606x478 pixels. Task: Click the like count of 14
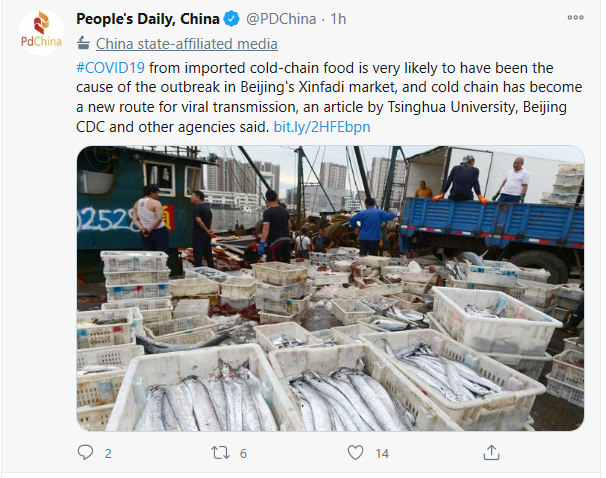[x=382, y=453]
